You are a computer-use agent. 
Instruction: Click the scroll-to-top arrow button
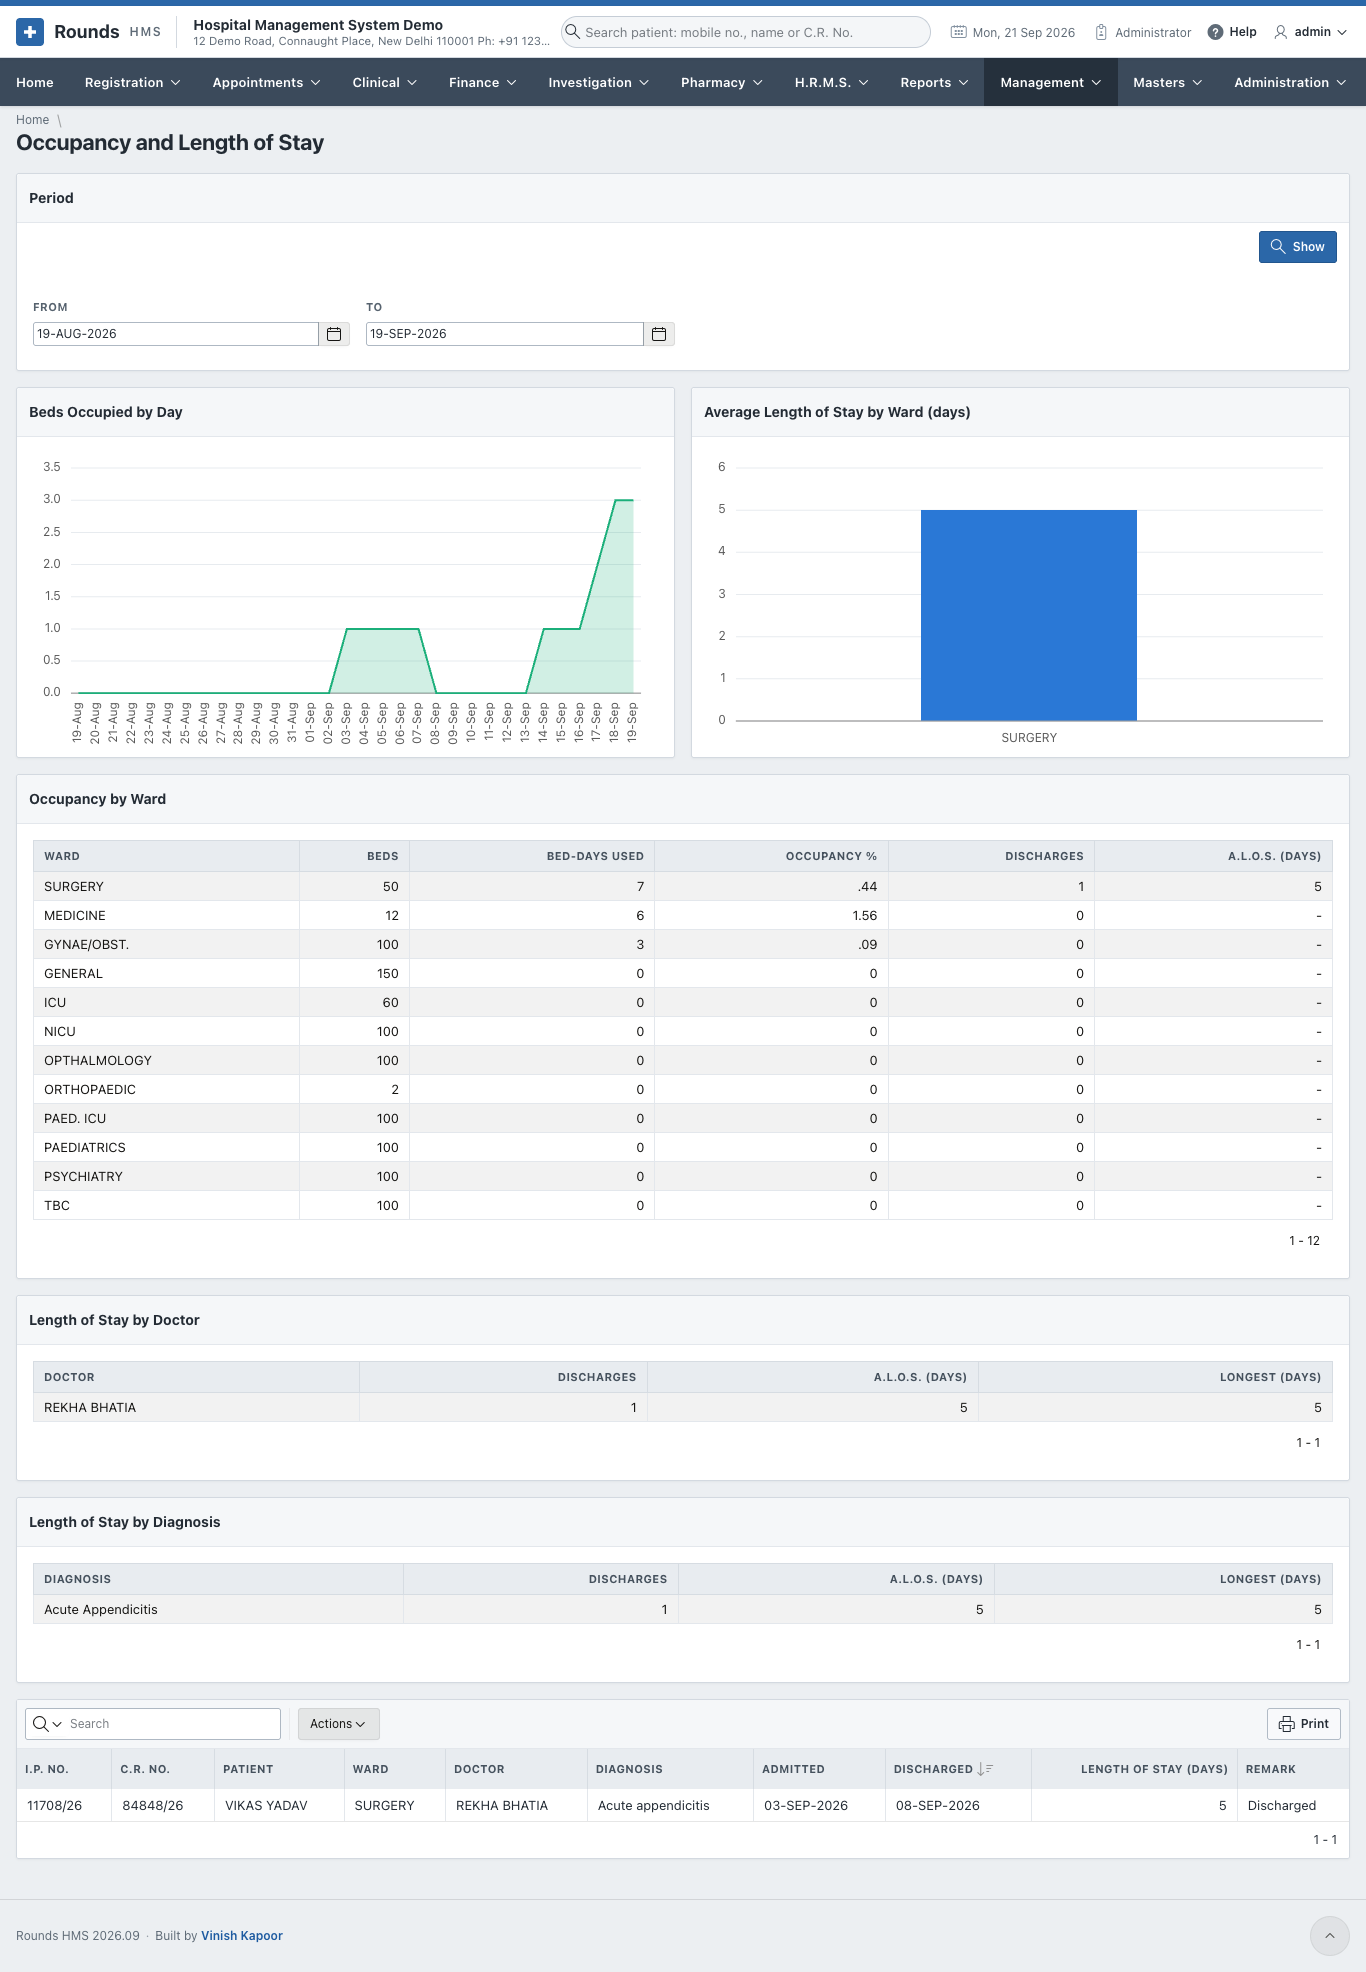click(1330, 1936)
